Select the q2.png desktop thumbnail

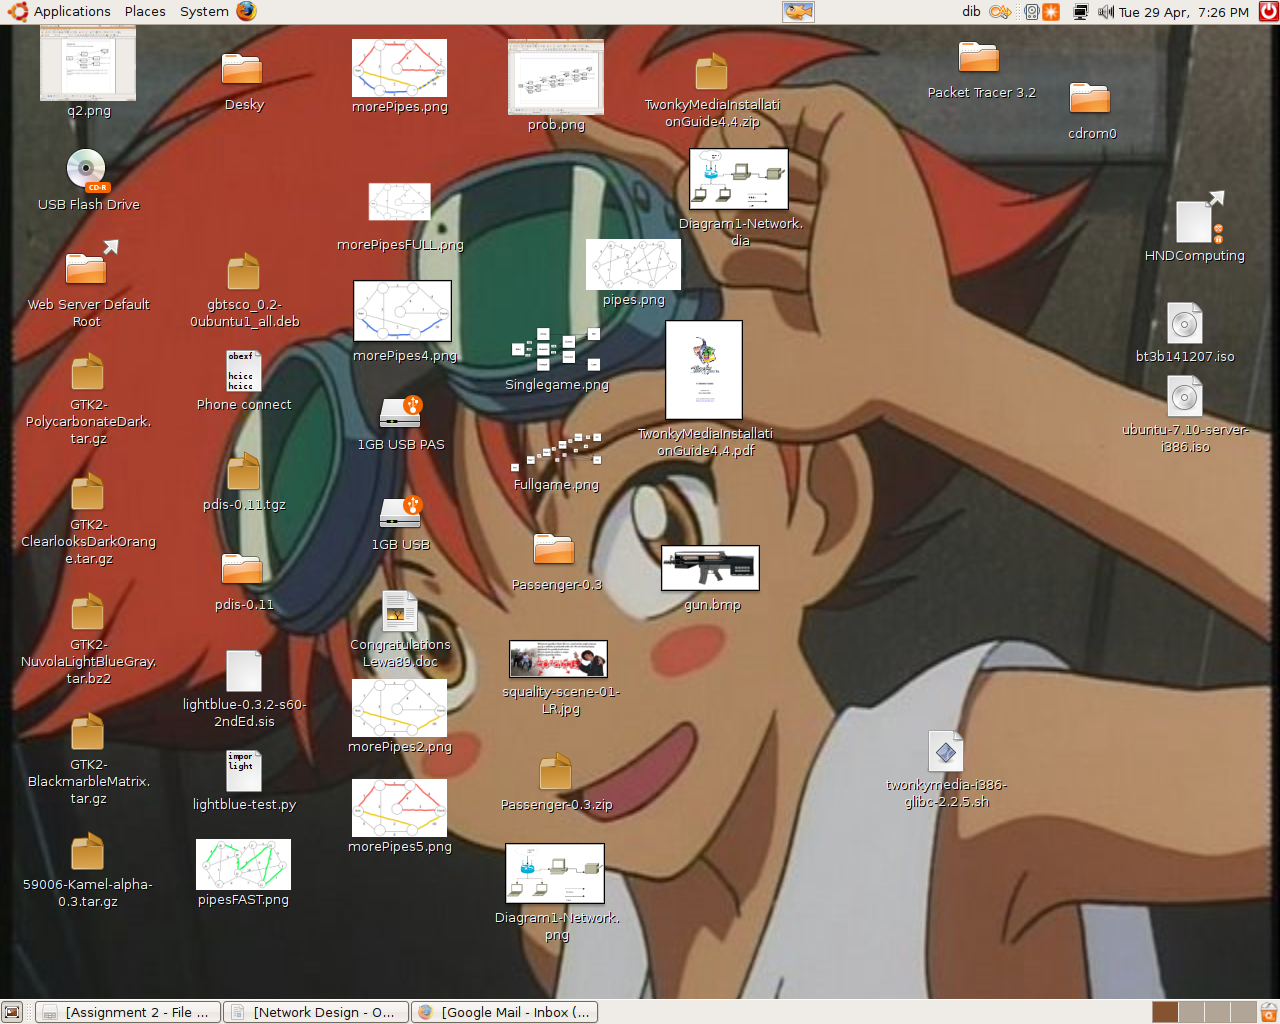[x=88, y=63]
